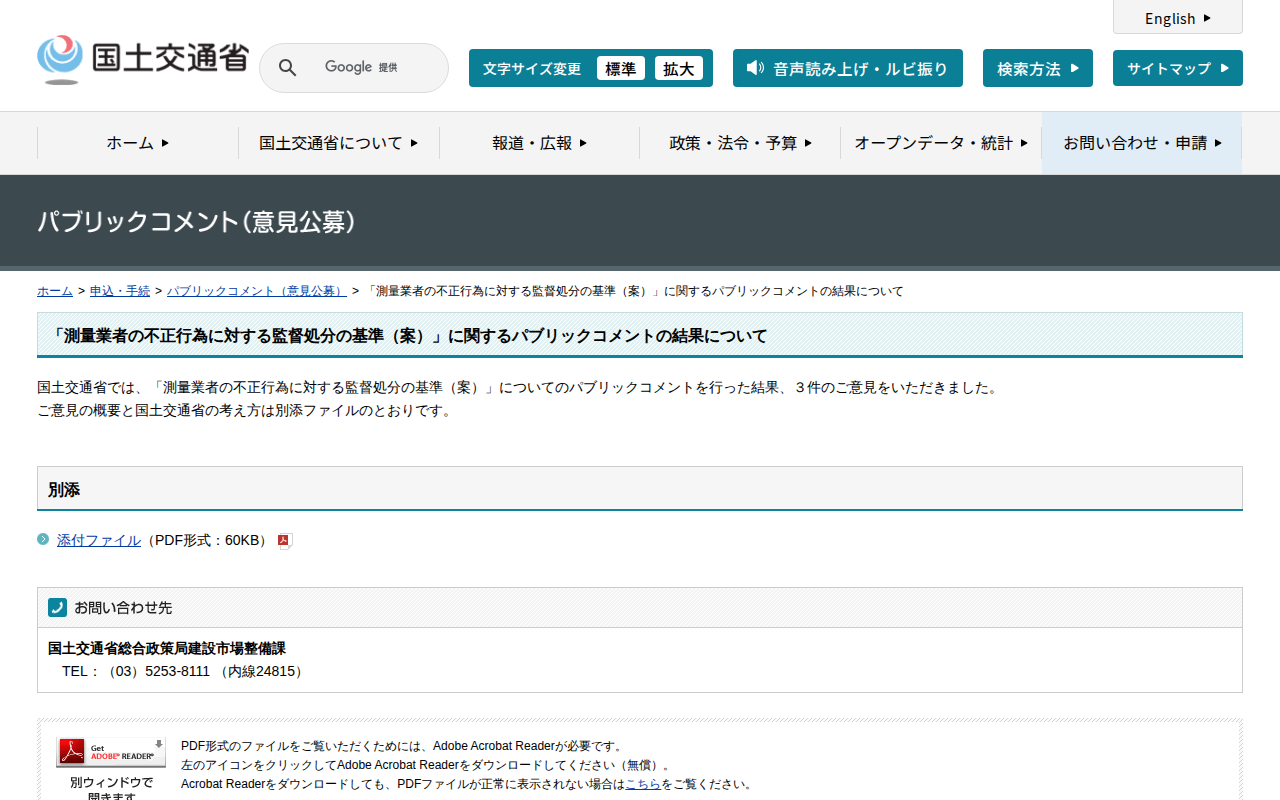1280x800 pixels.
Task: Click the パブリックコメント（意見公募） page banner title
Action: [x=197, y=221]
